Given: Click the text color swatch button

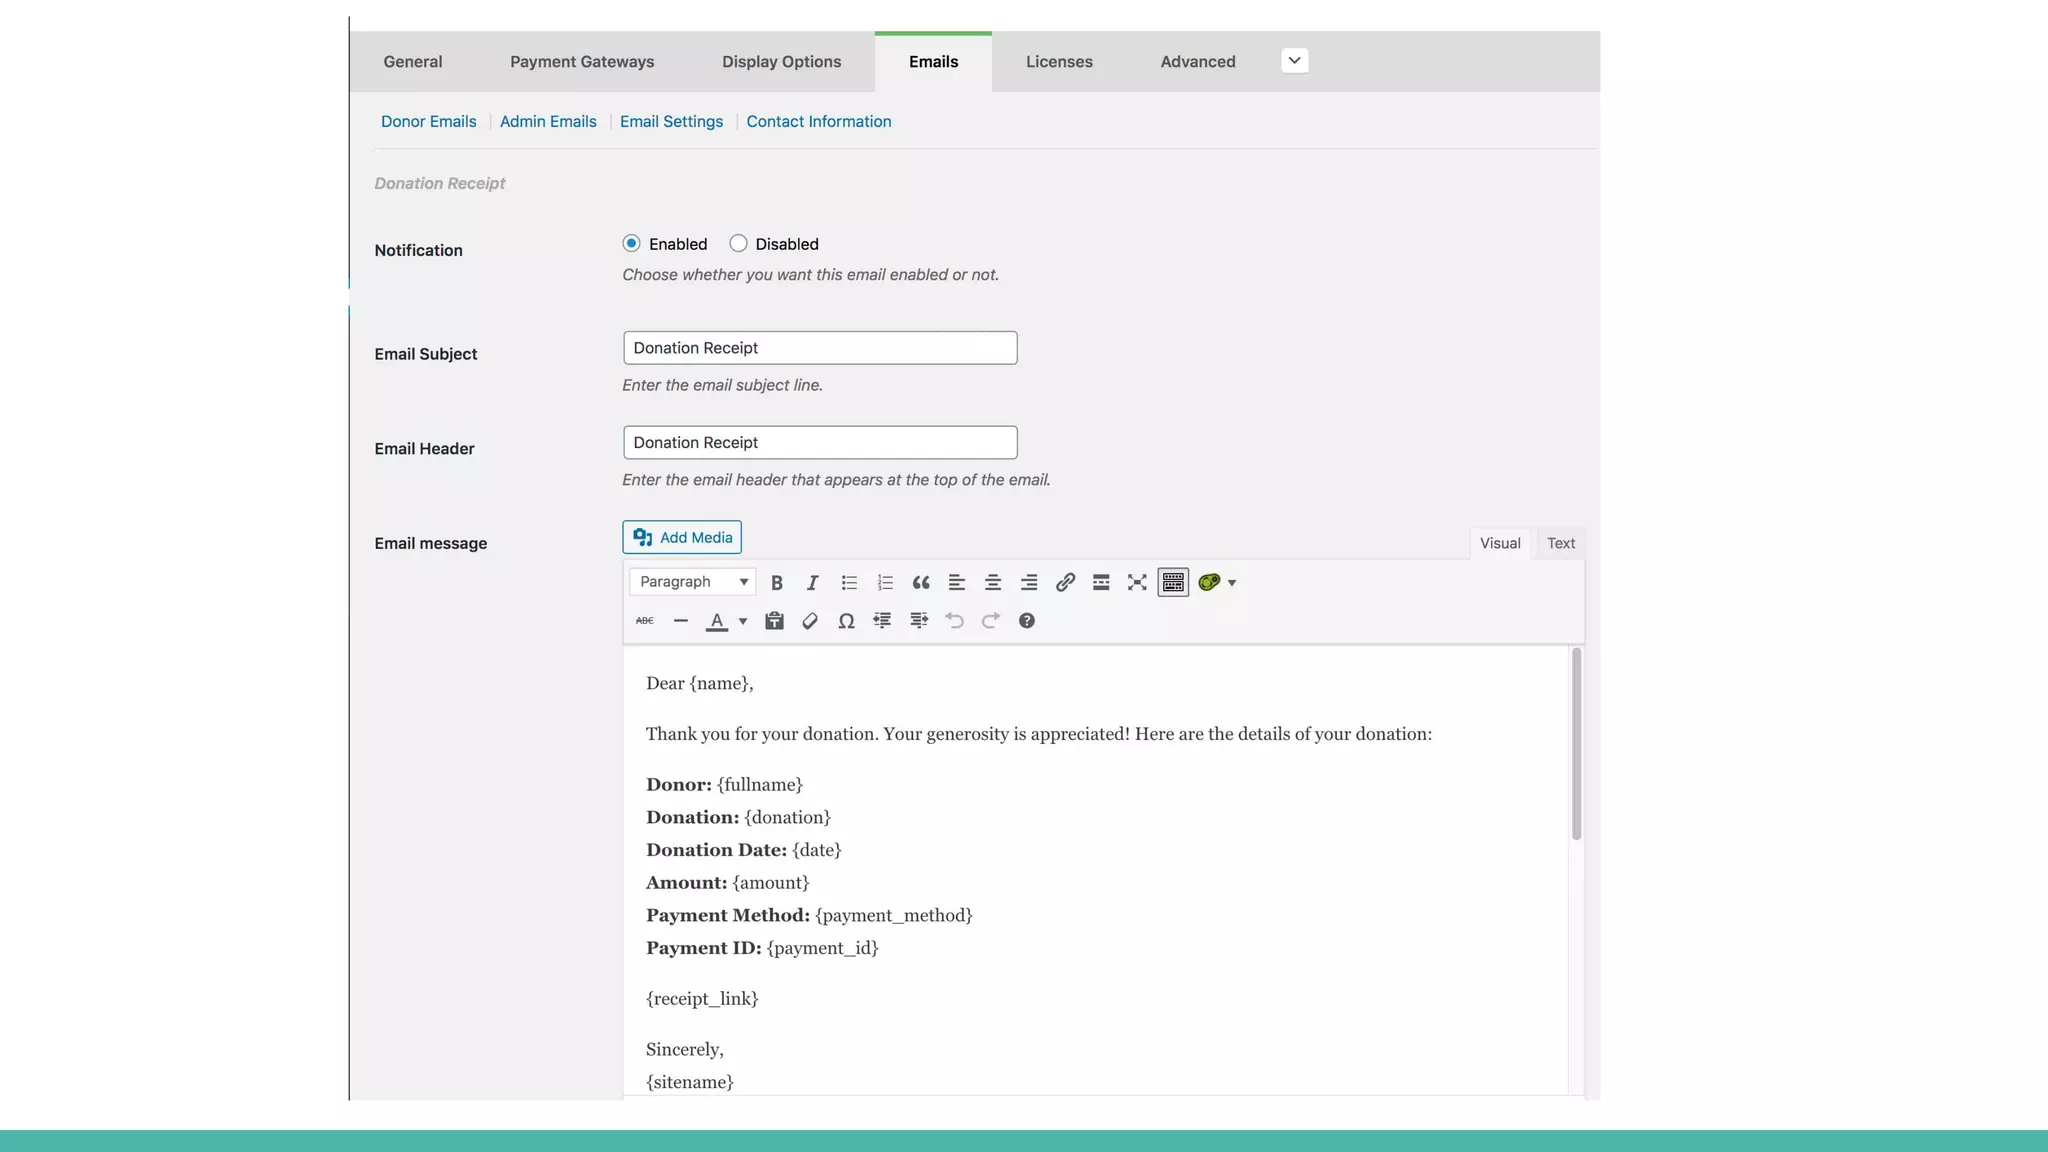Looking at the screenshot, I should [x=717, y=621].
